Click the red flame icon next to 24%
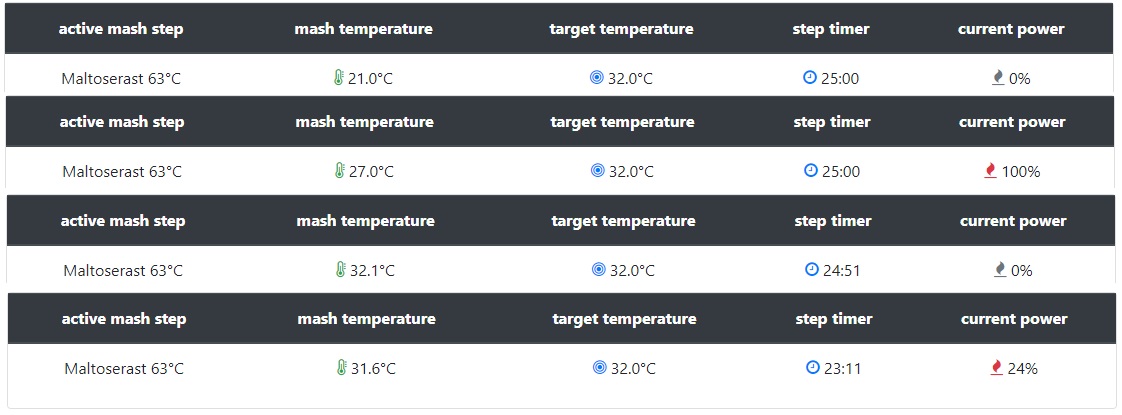Image resolution: width=1122 pixels, height=415 pixels. (996, 368)
